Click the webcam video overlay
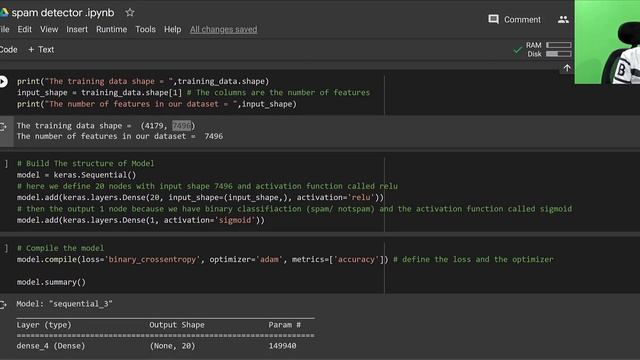This screenshot has height=360, width=640. coord(607,42)
